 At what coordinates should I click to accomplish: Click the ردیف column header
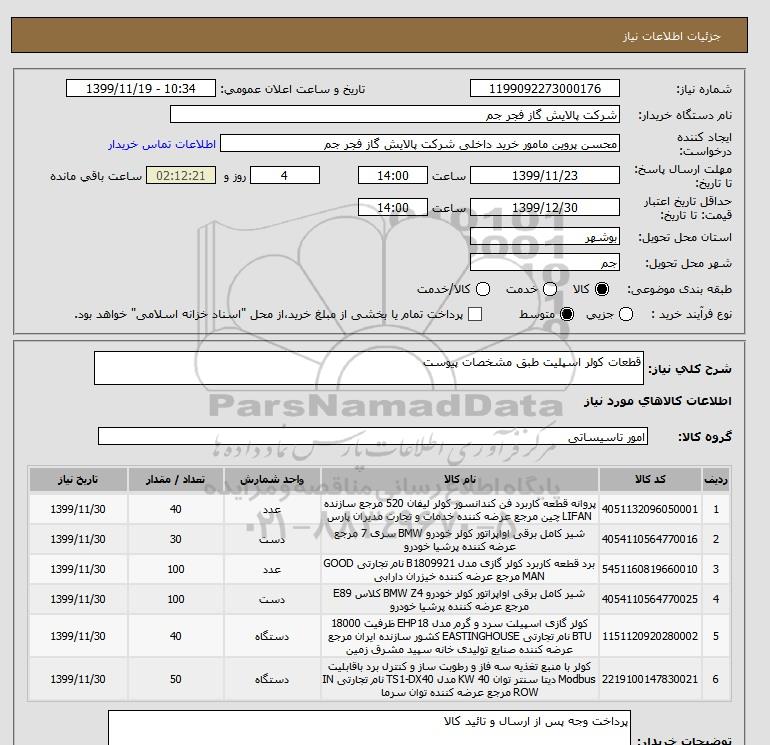[716, 479]
